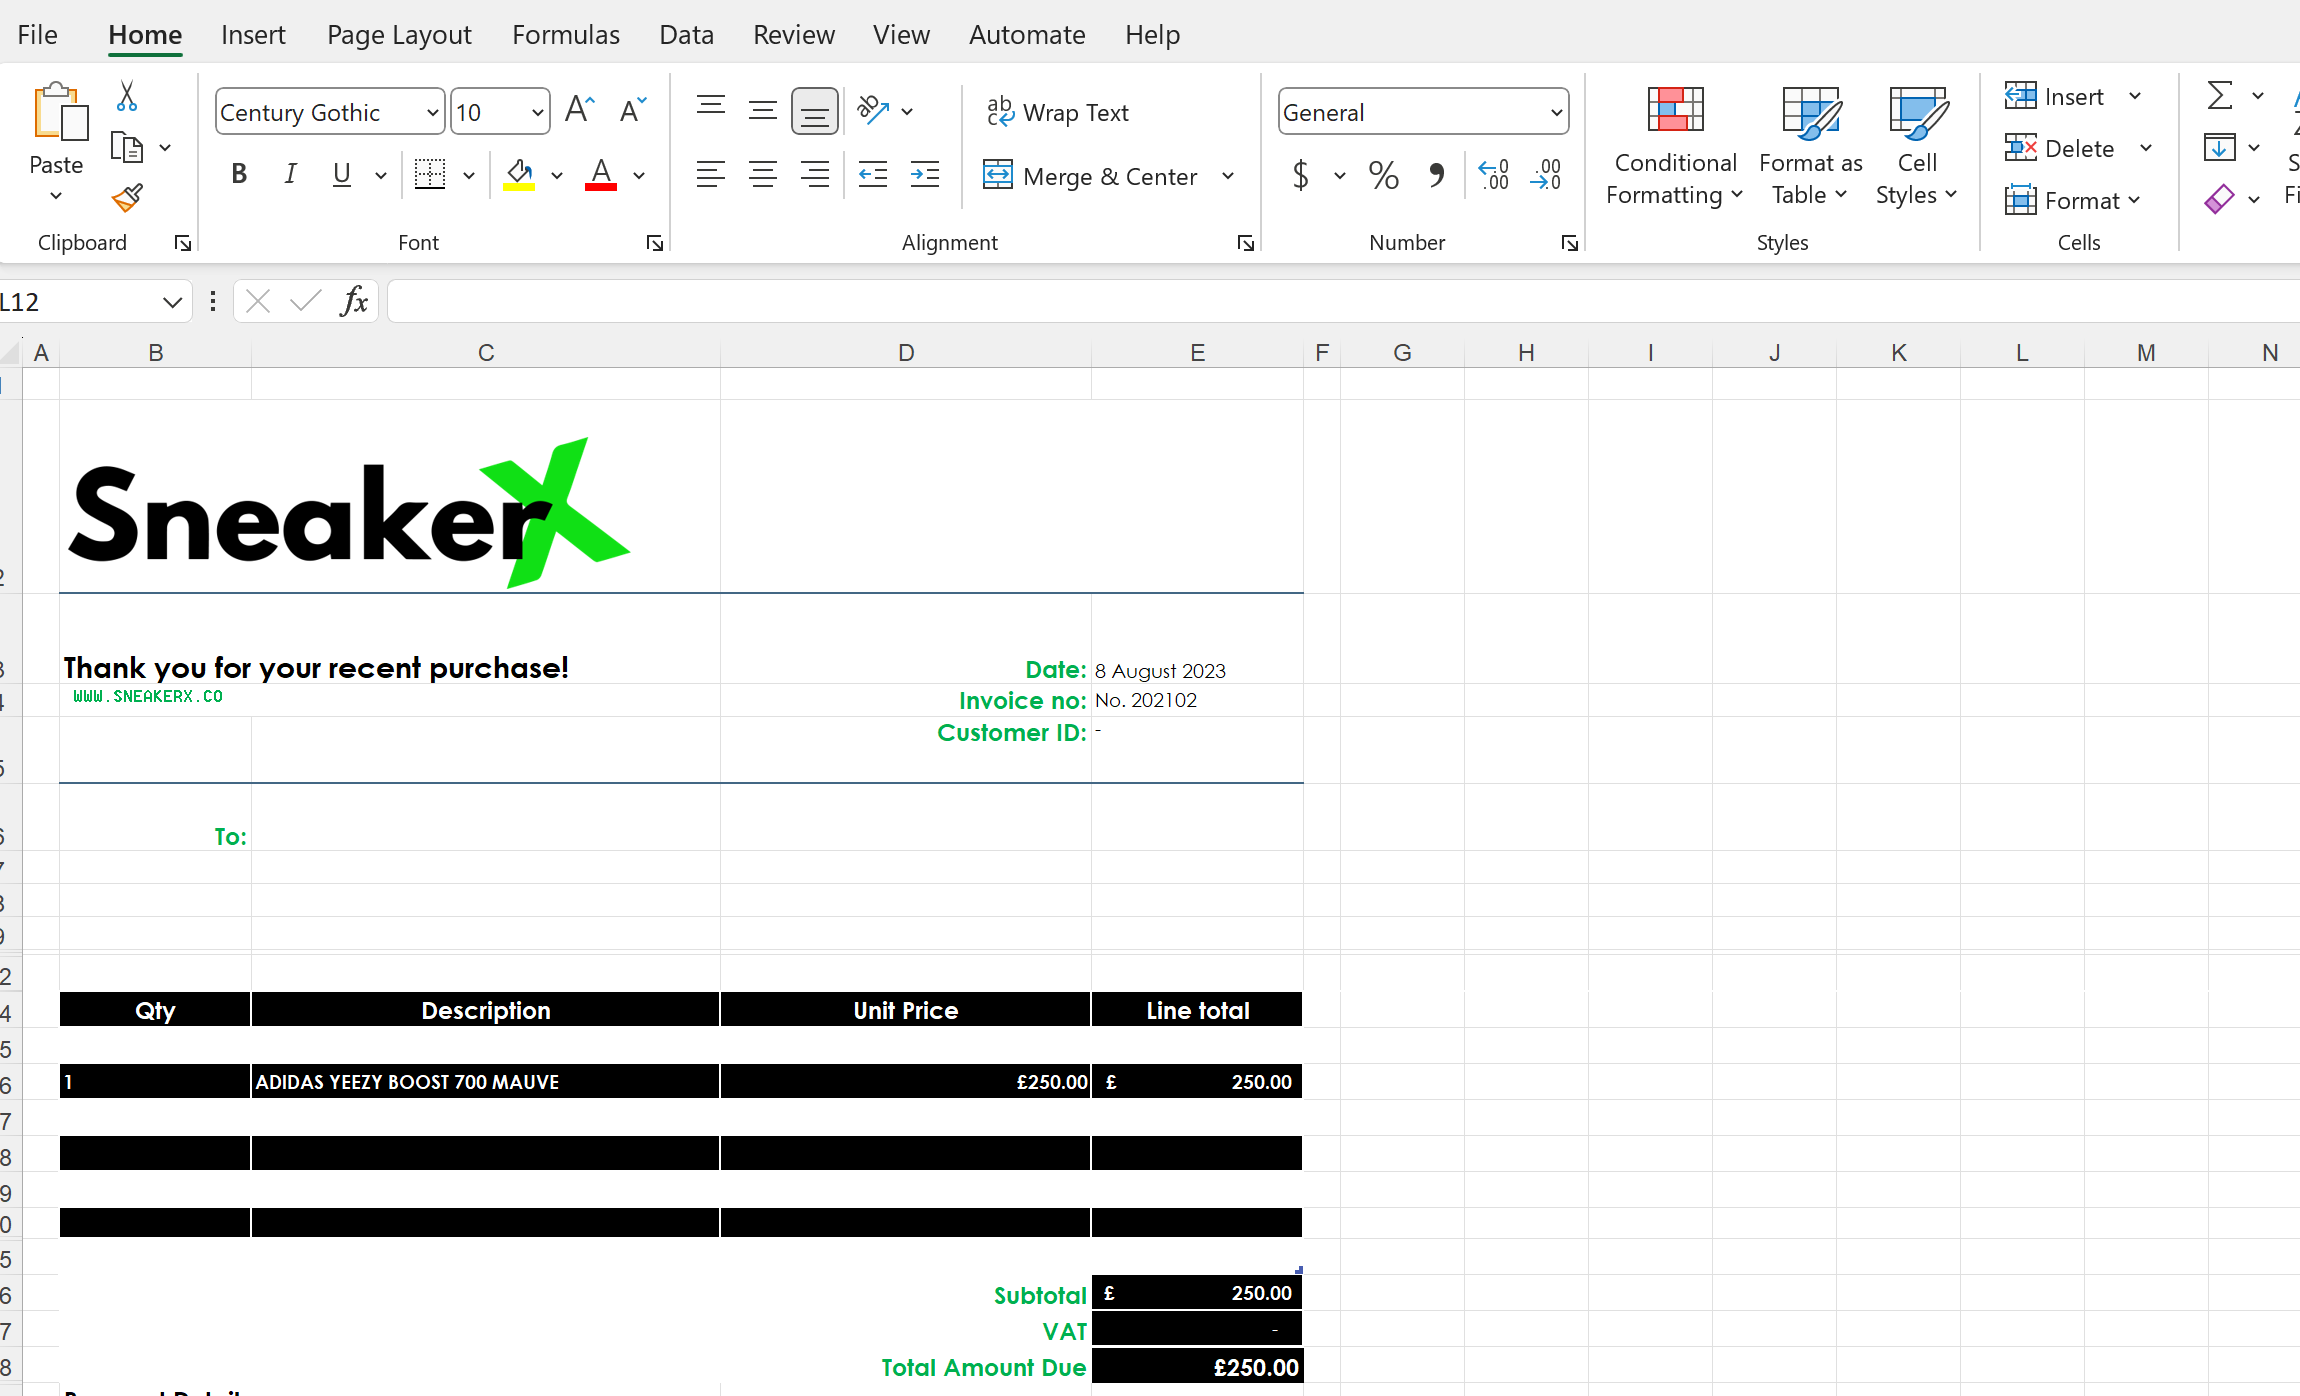The height and width of the screenshot is (1396, 2300).
Task: Open Alignment settings dialog launcher
Action: tap(1246, 243)
